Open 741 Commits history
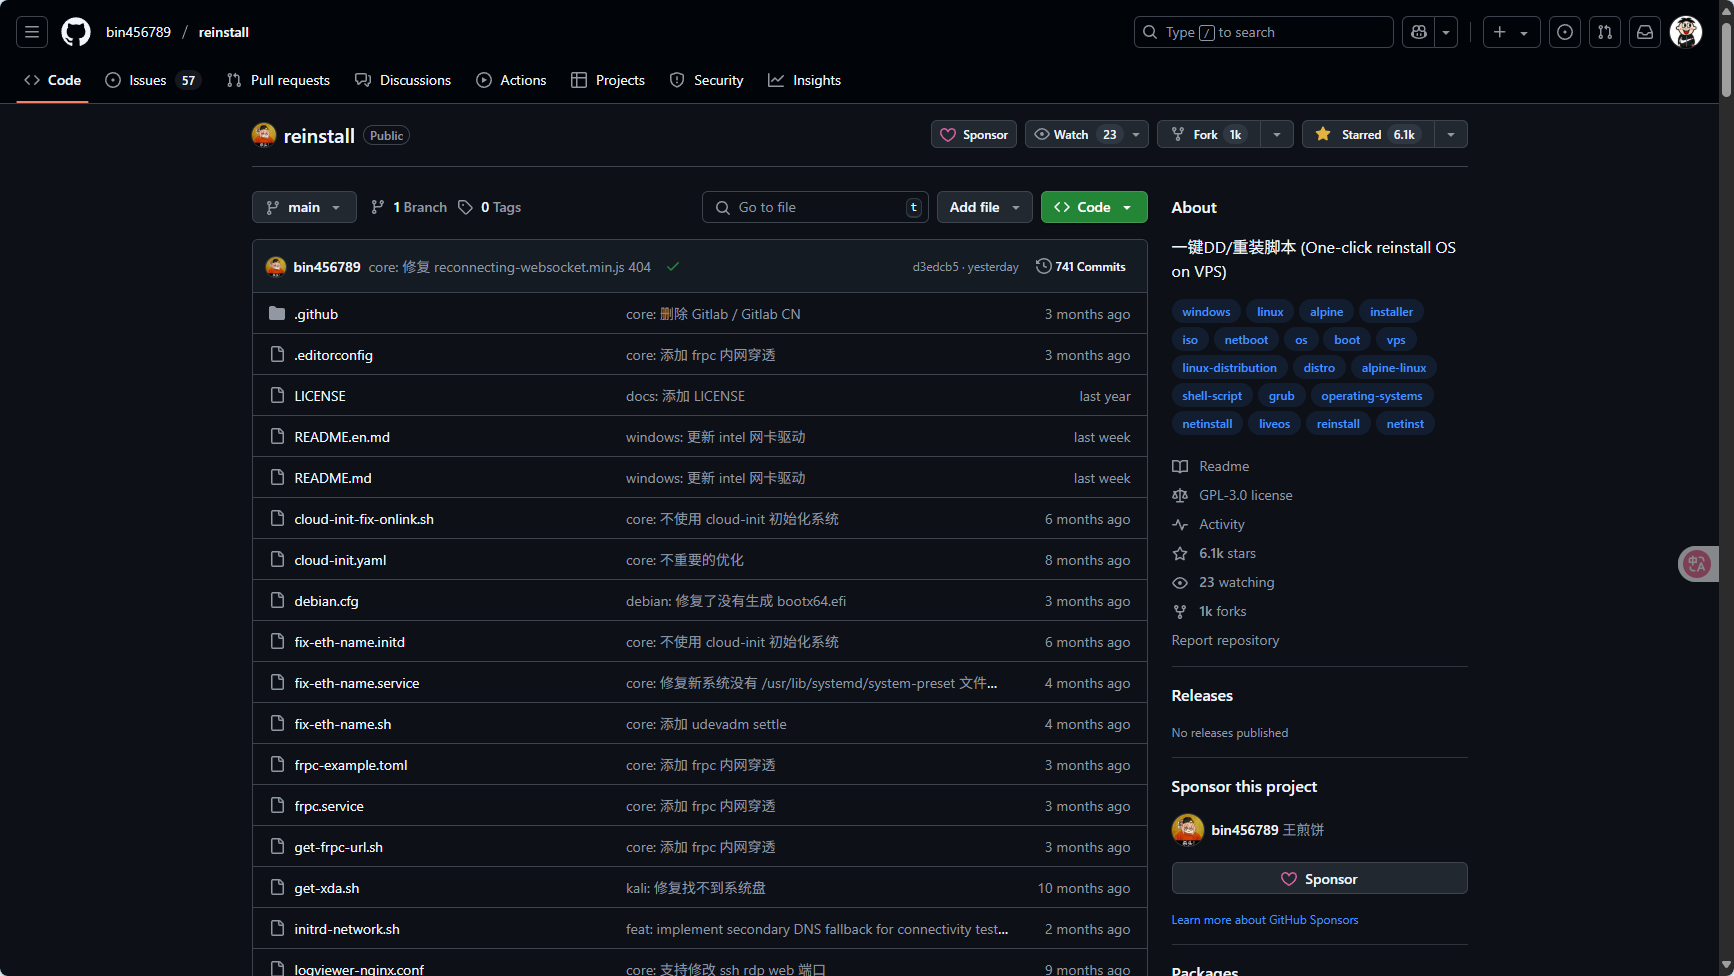1734x976 pixels. coord(1081,267)
